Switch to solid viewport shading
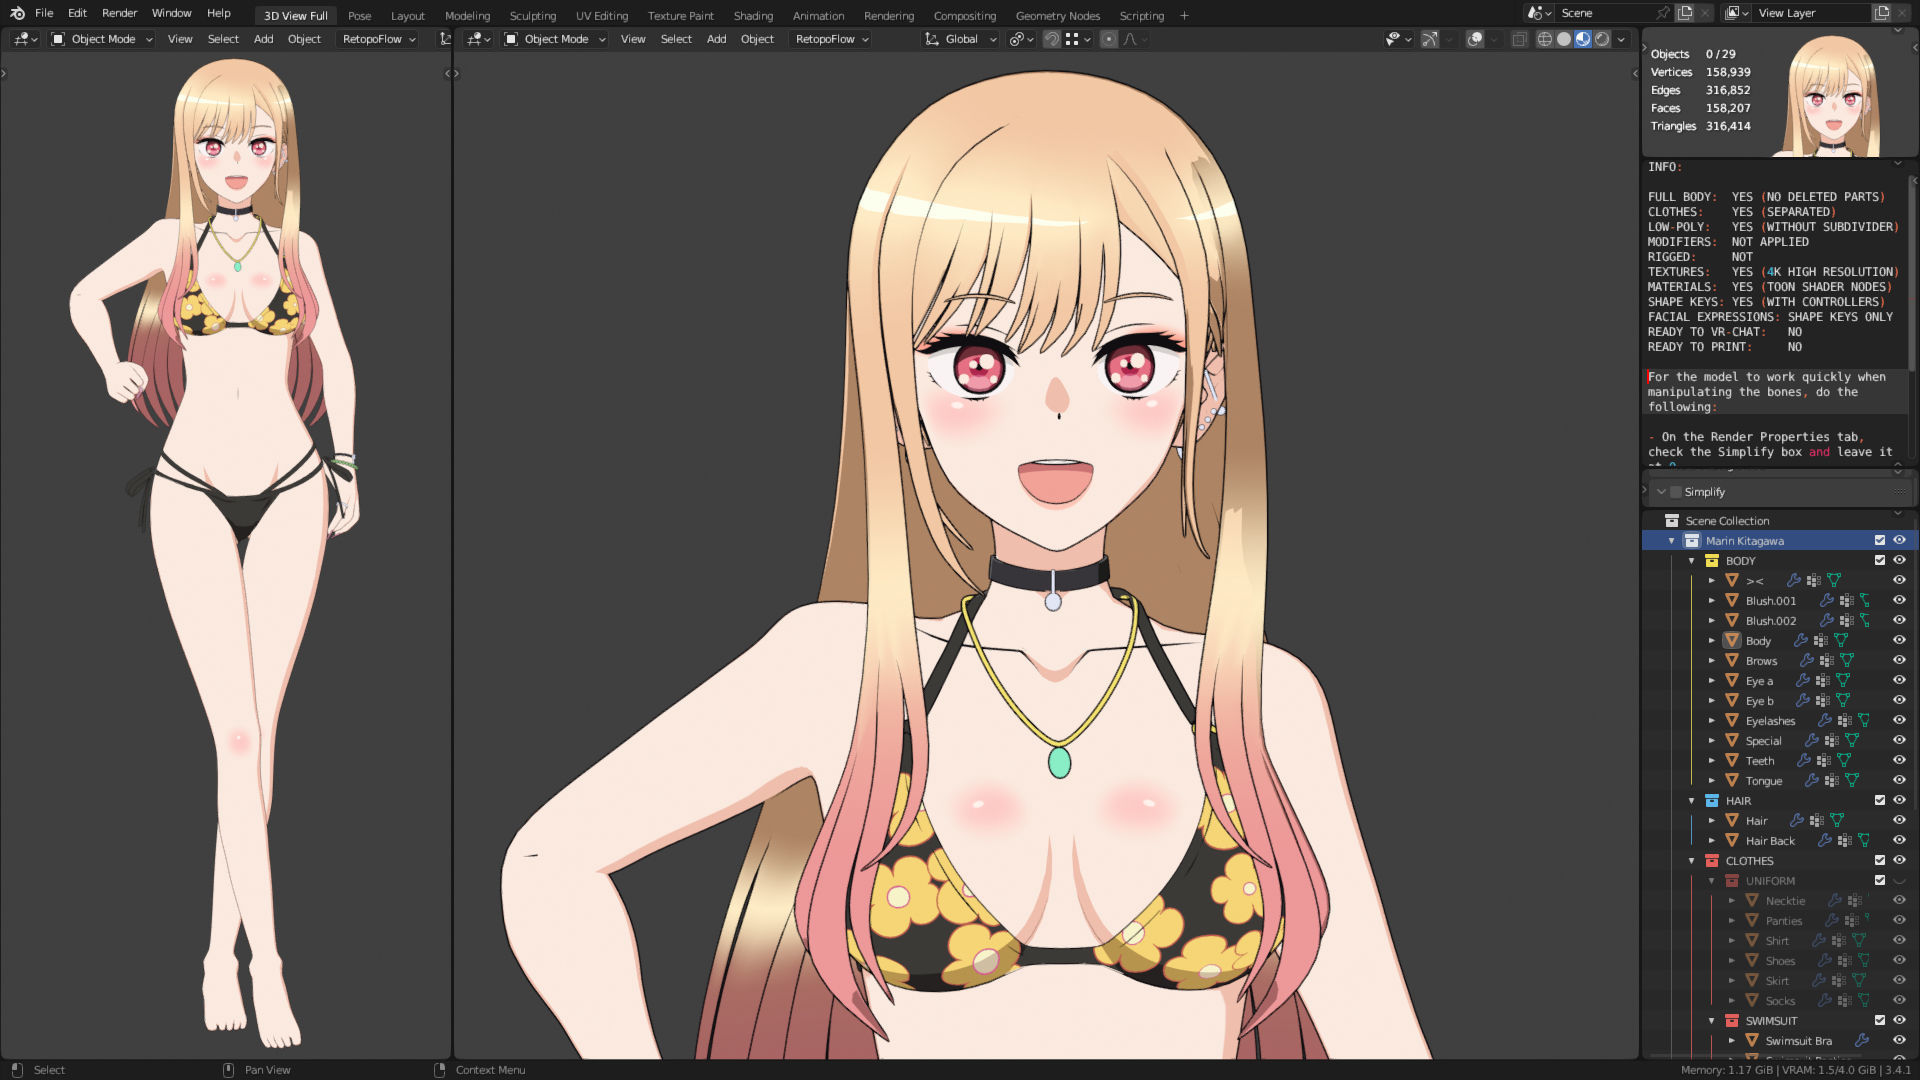 click(1563, 39)
